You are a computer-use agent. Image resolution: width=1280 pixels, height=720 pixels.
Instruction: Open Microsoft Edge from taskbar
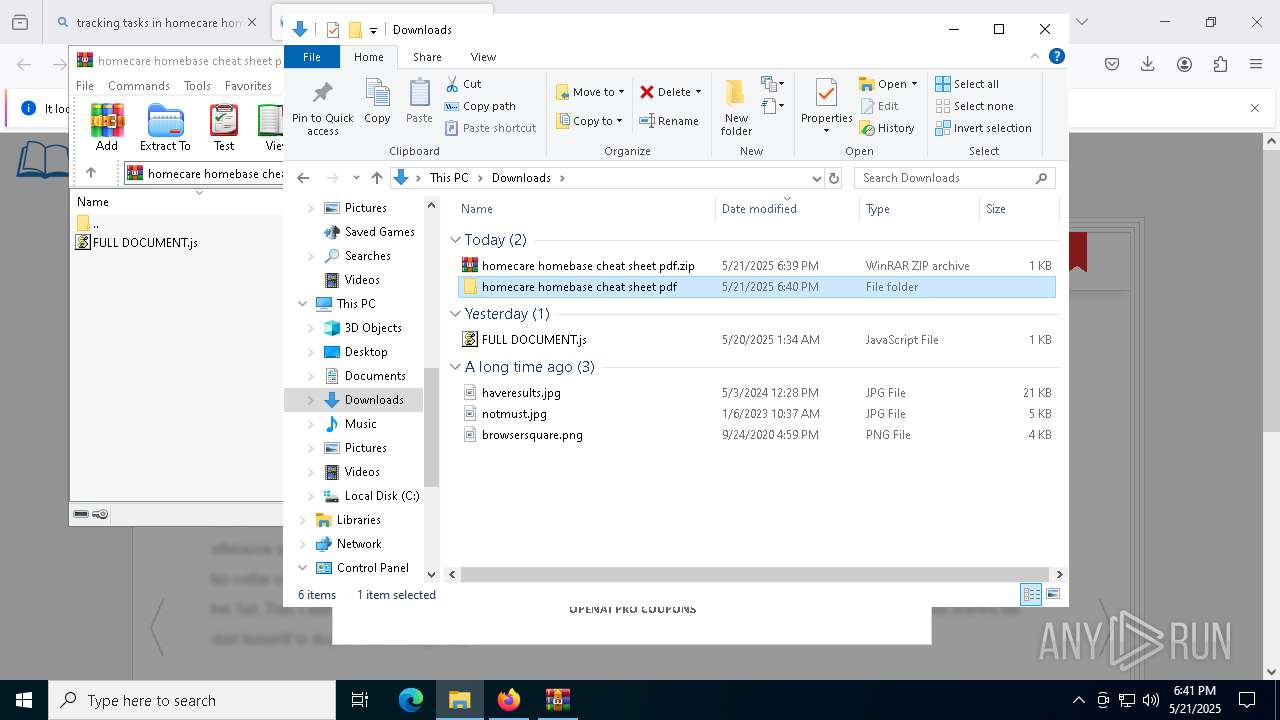pos(411,700)
